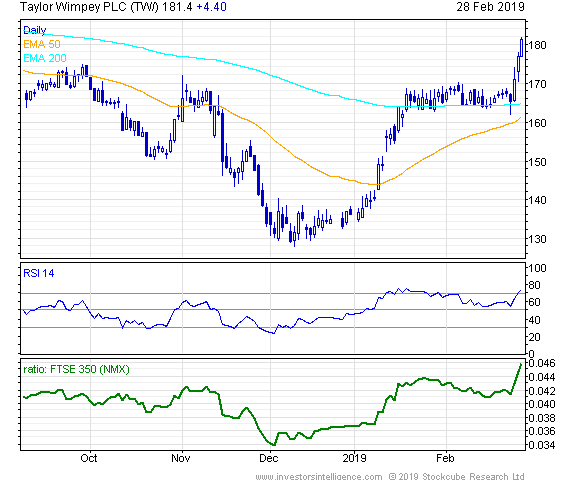Image resolution: width=575 pixels, height=480 pixels.
Task: Click the 0.042 ratio axis value
Action: (542, 391)
